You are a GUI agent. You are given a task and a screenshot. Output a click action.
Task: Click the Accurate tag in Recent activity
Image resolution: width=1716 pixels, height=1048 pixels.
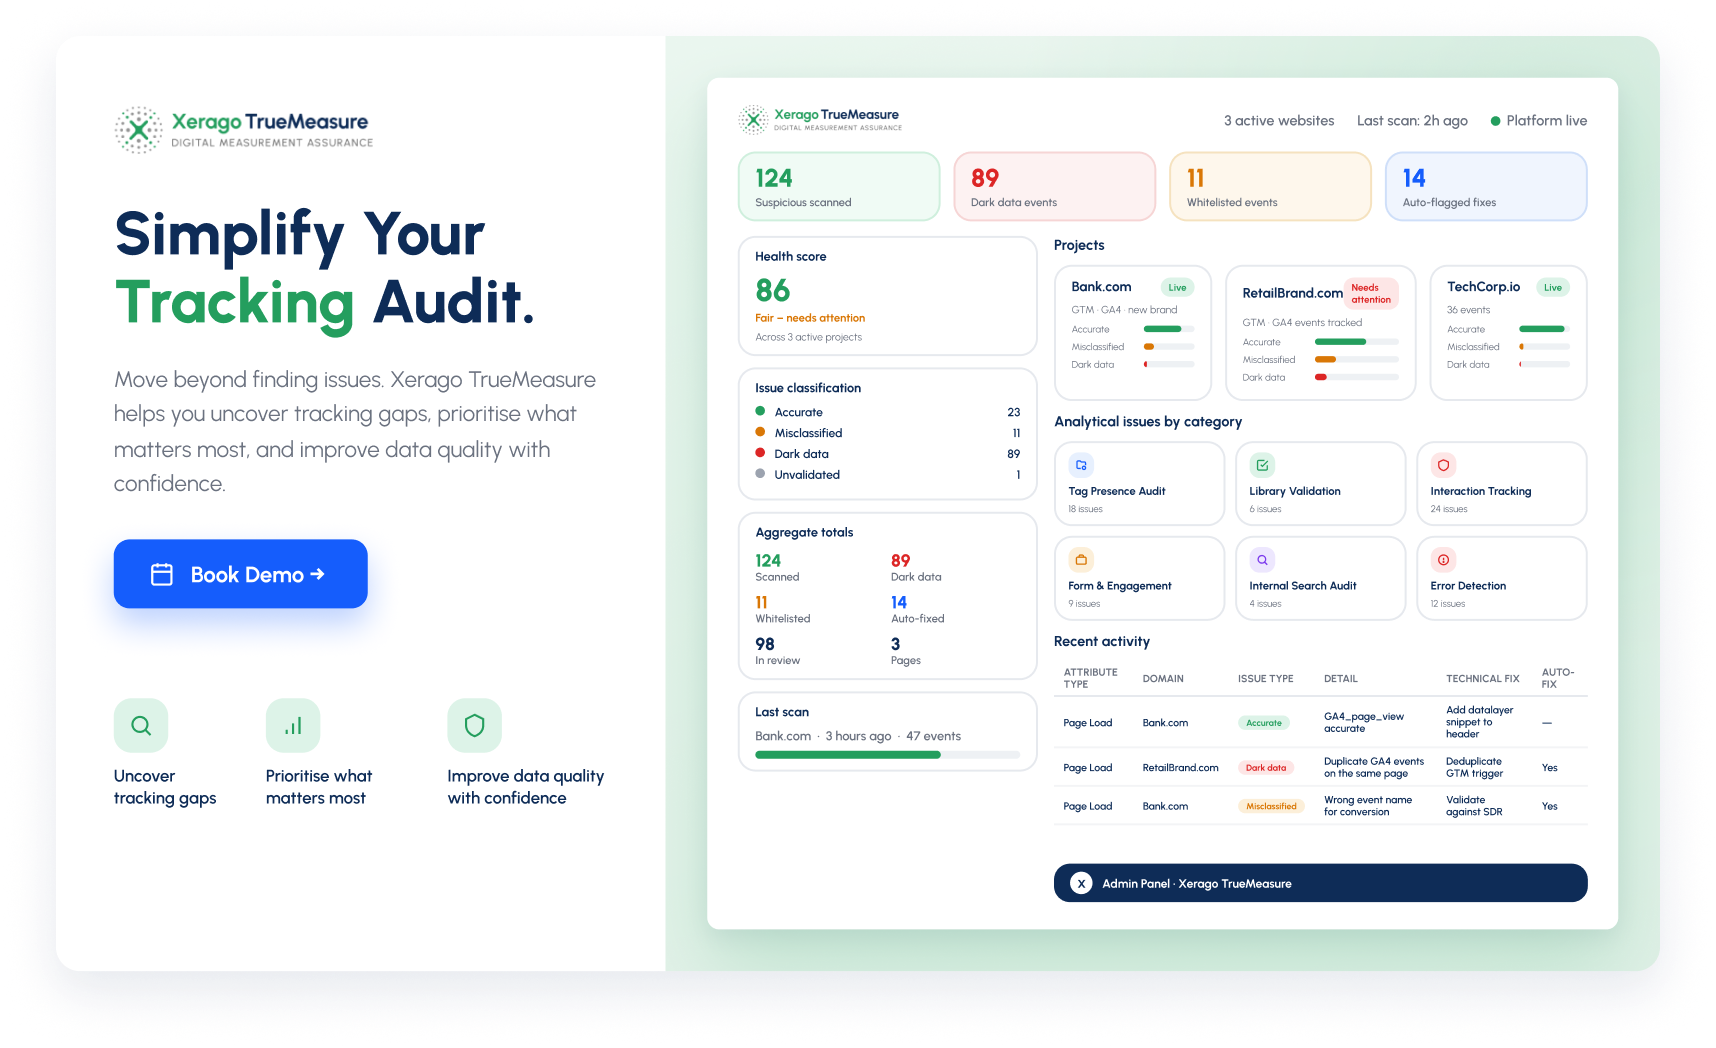(x=1264, y=723)
